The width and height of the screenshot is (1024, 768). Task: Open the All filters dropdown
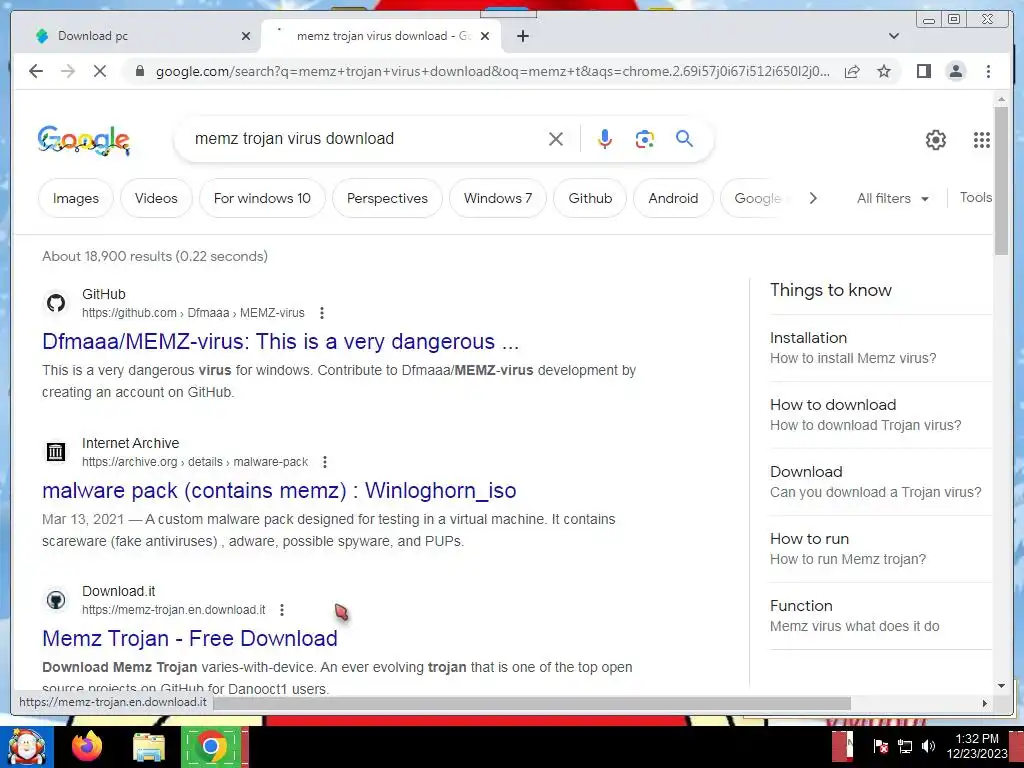pyautogui.click(x=893, y=198)
